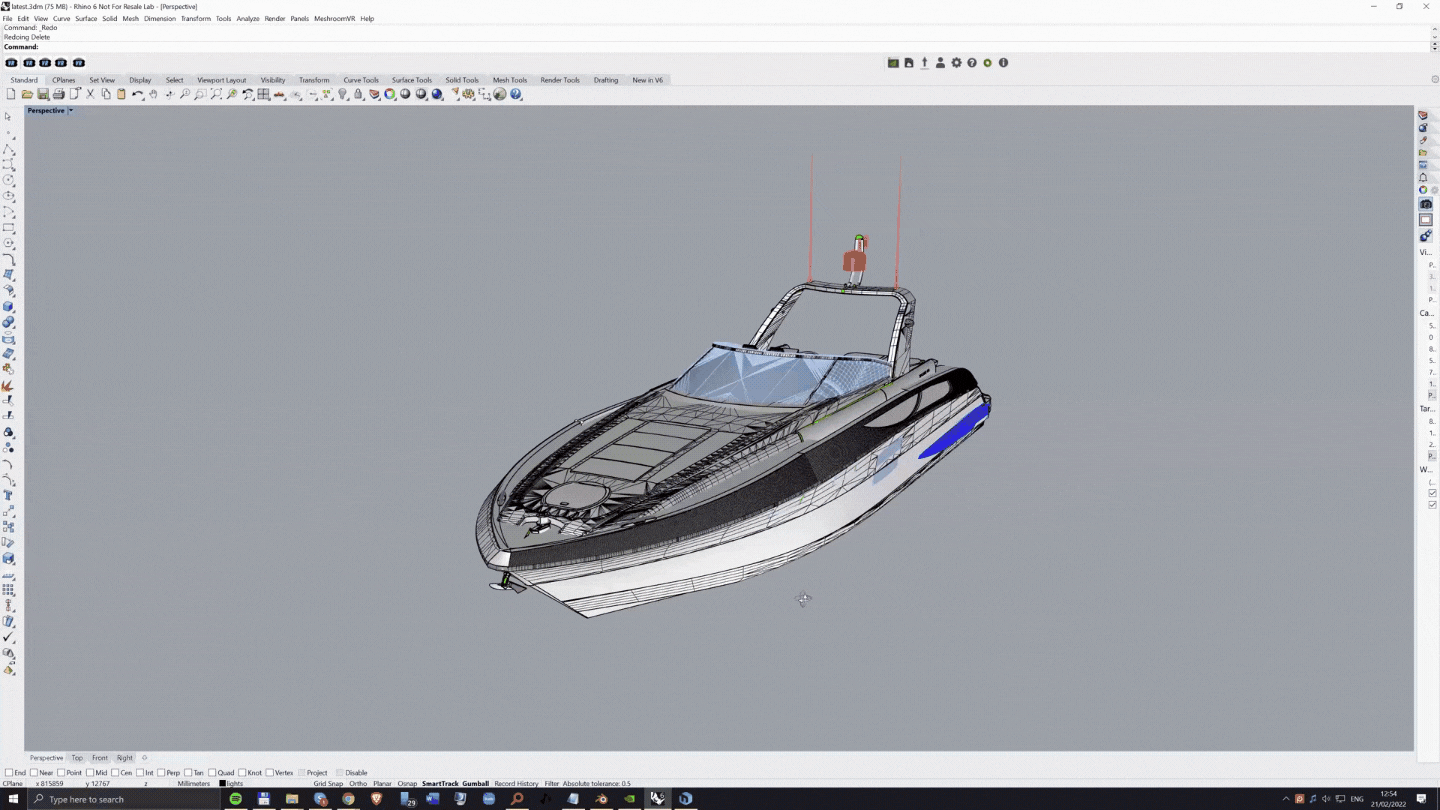Viewport: 1440px width, 810px height.
Task: Switch to the Surface Tools tab
Action: [411, 80]
